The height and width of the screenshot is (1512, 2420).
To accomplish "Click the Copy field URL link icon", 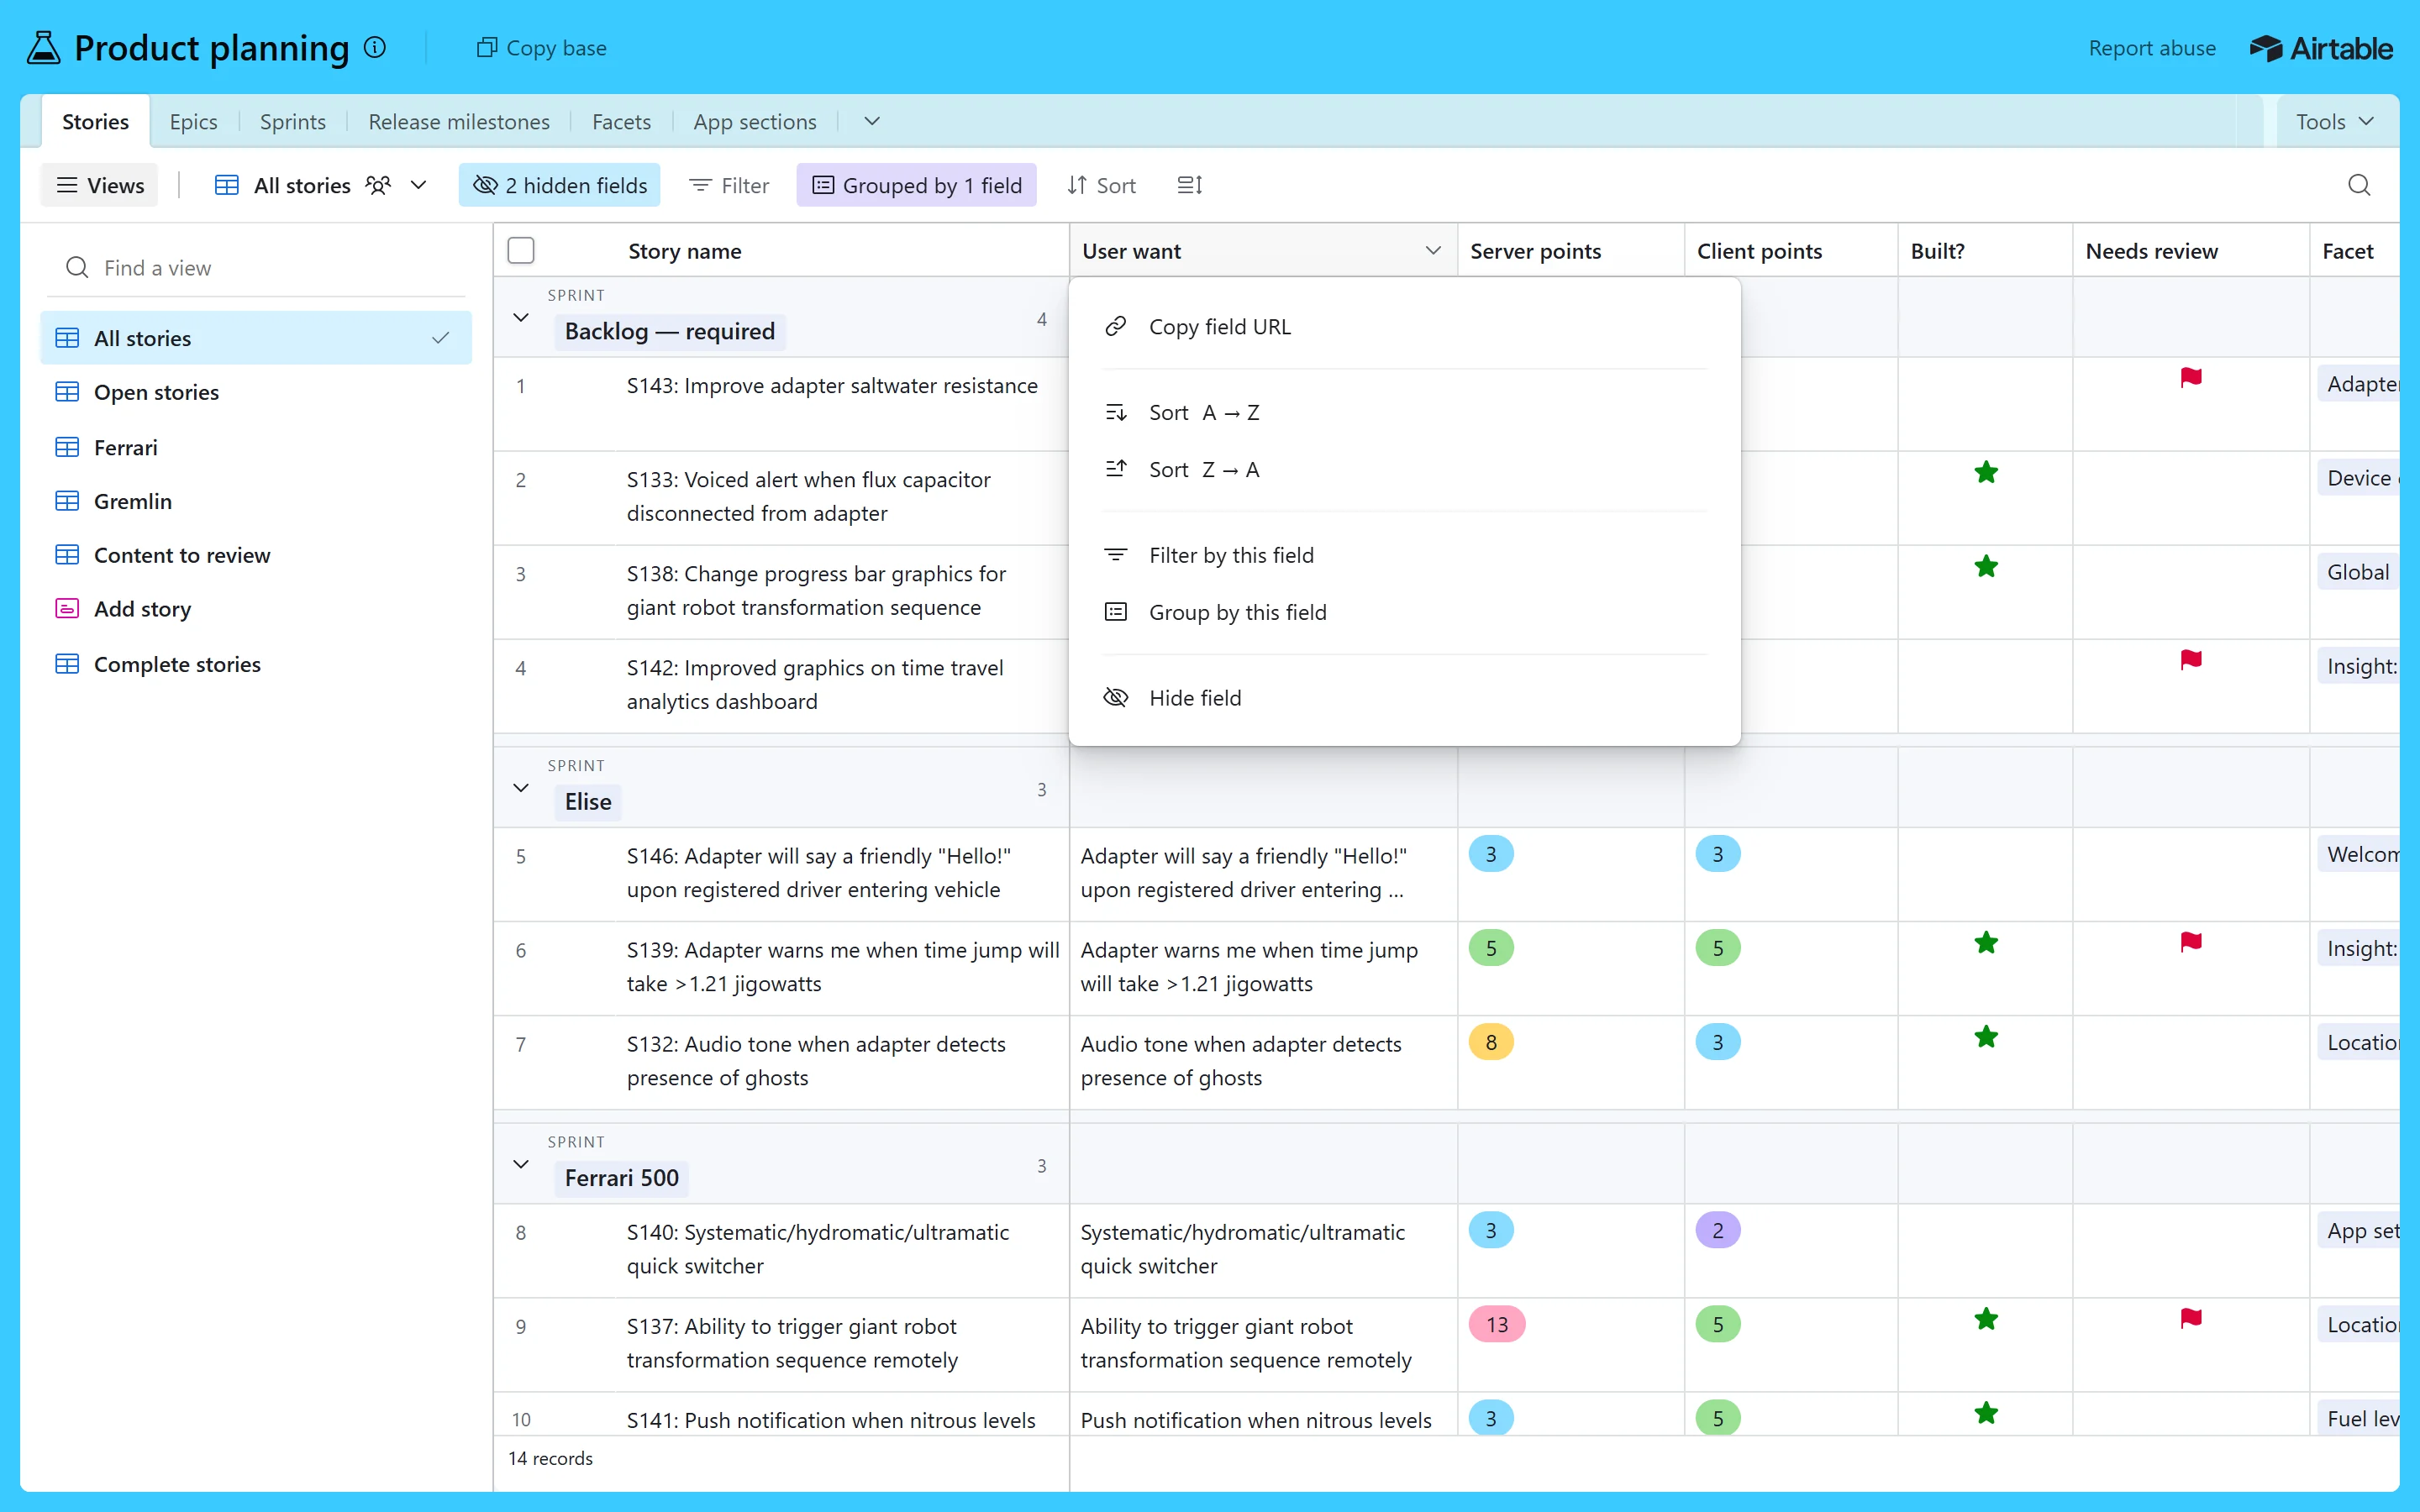I will click(1116, 326).
